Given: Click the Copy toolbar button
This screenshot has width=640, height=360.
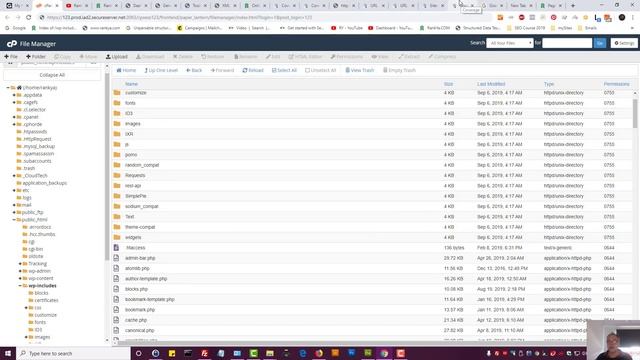Looking at the screenshot, I should coord(62,57).
